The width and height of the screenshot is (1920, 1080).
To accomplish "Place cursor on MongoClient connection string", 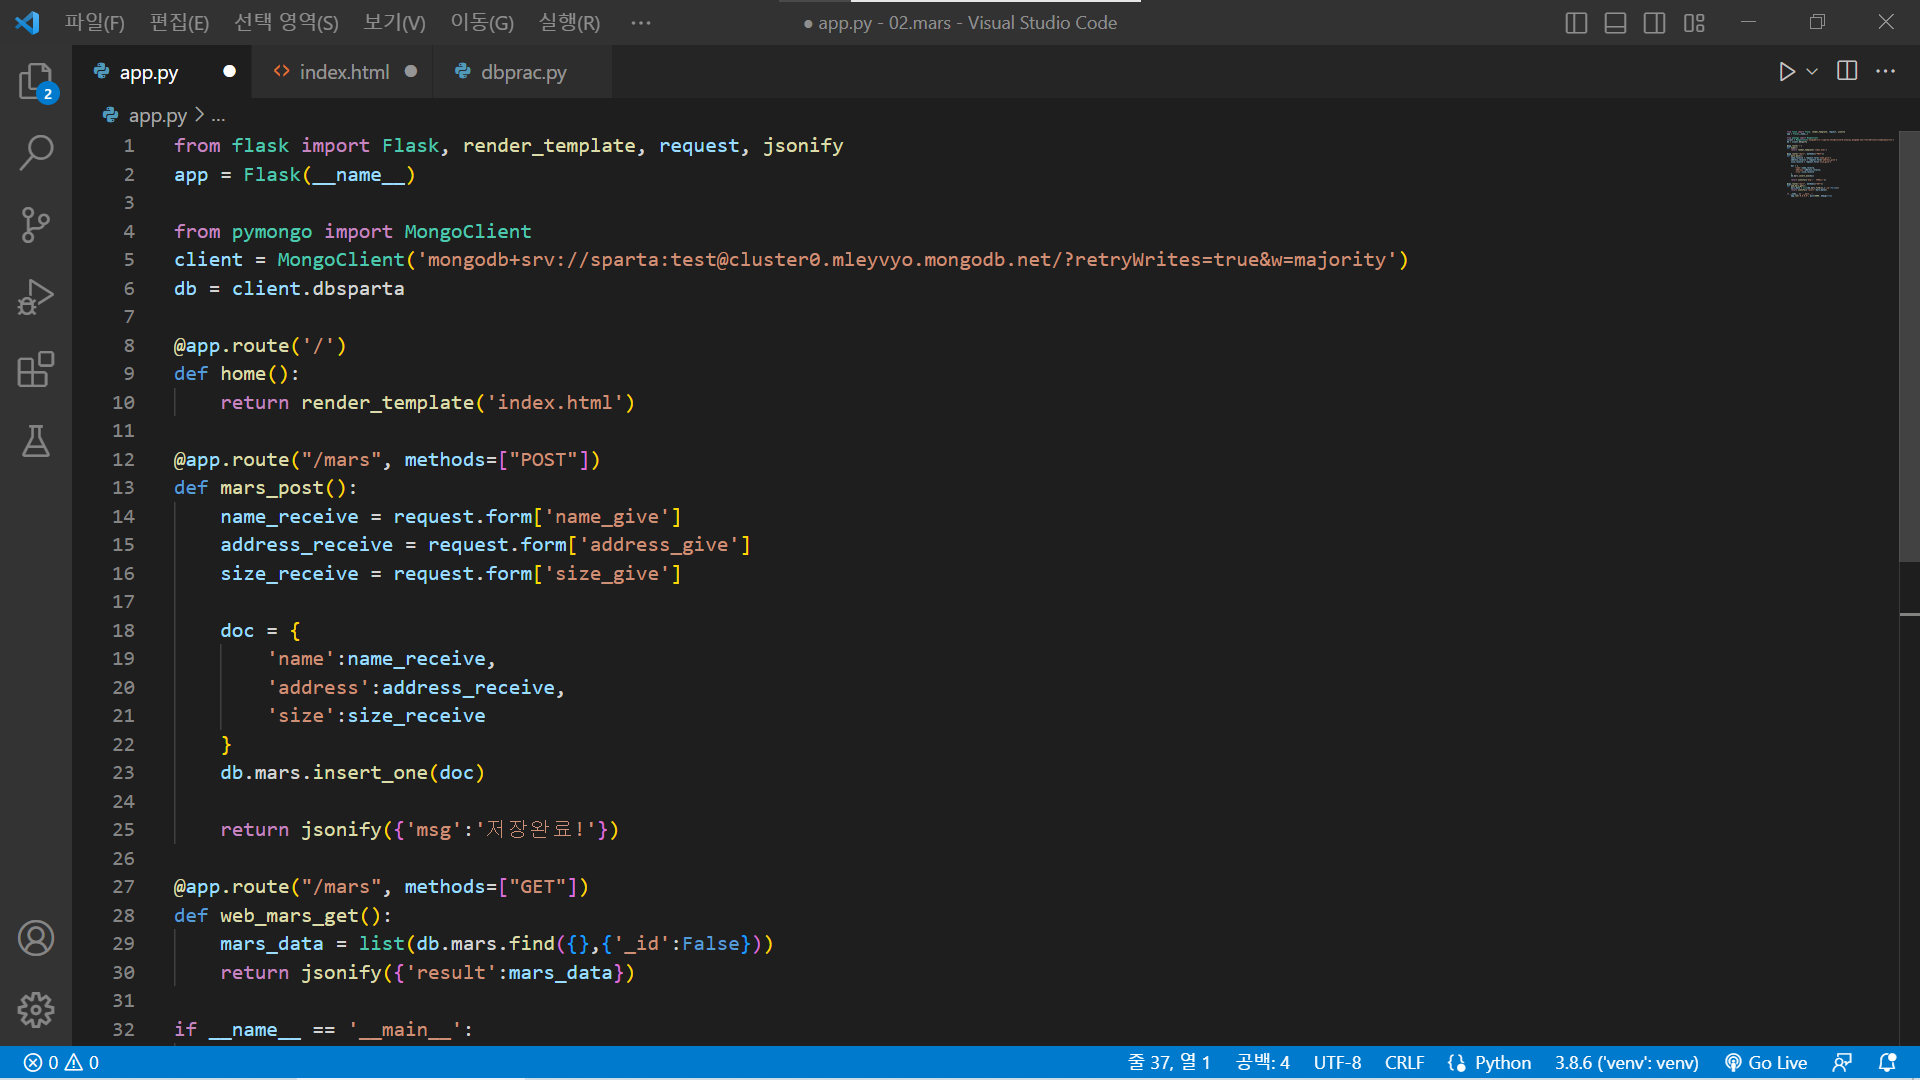I will coord(907,260).
